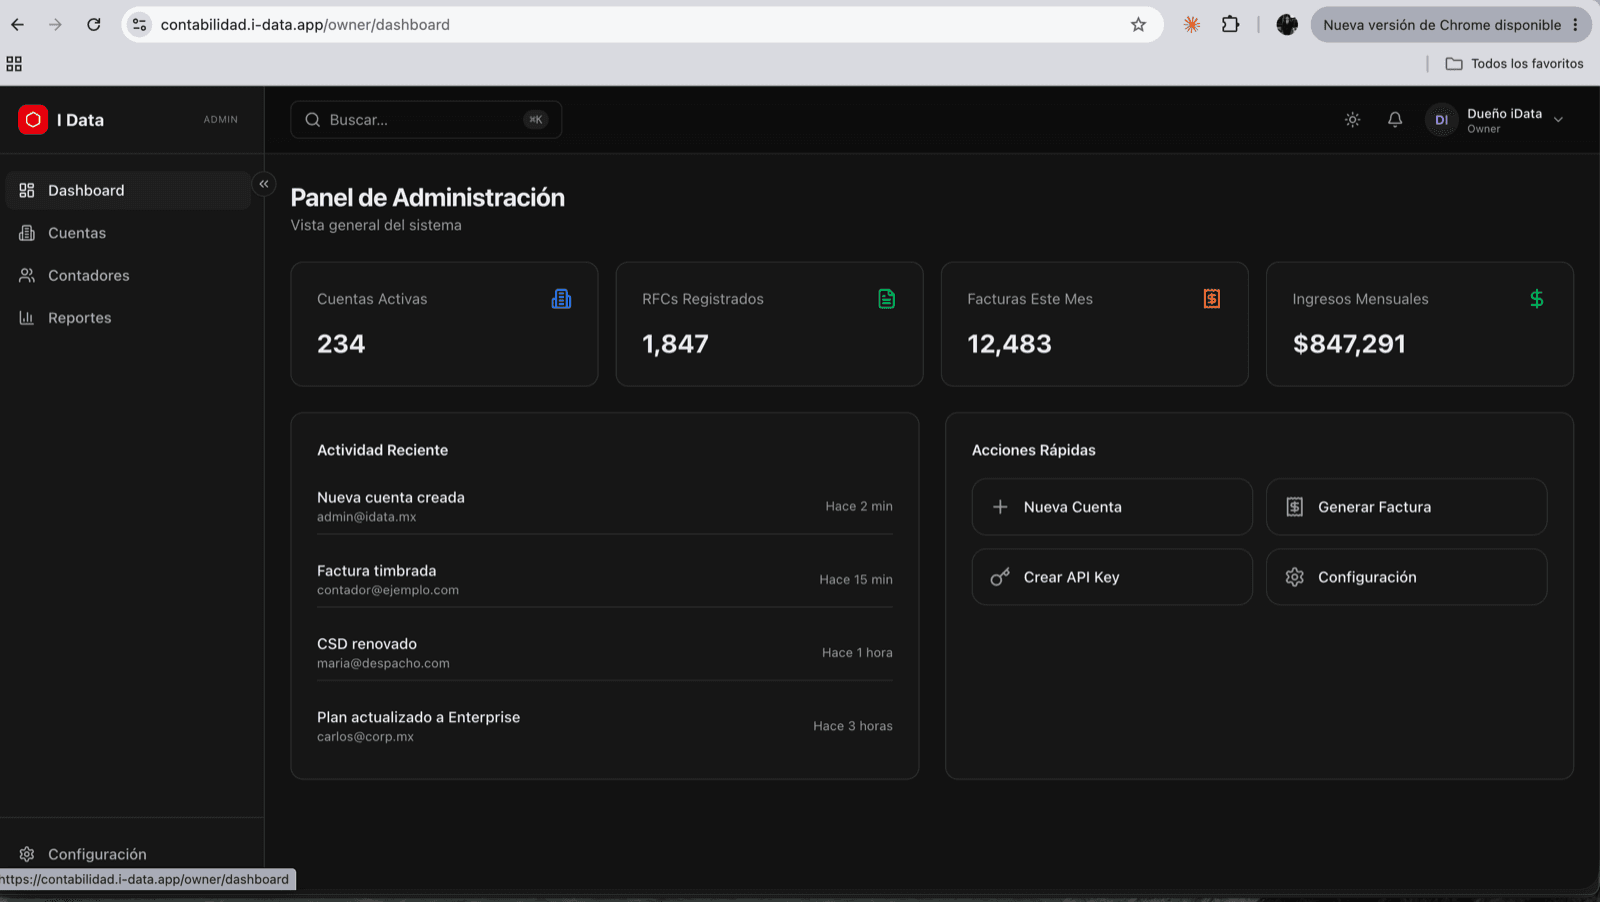Click the invoice icon in Generar Factura
The height and width of the screenshot is (902, 1600).
(1294, 507)
